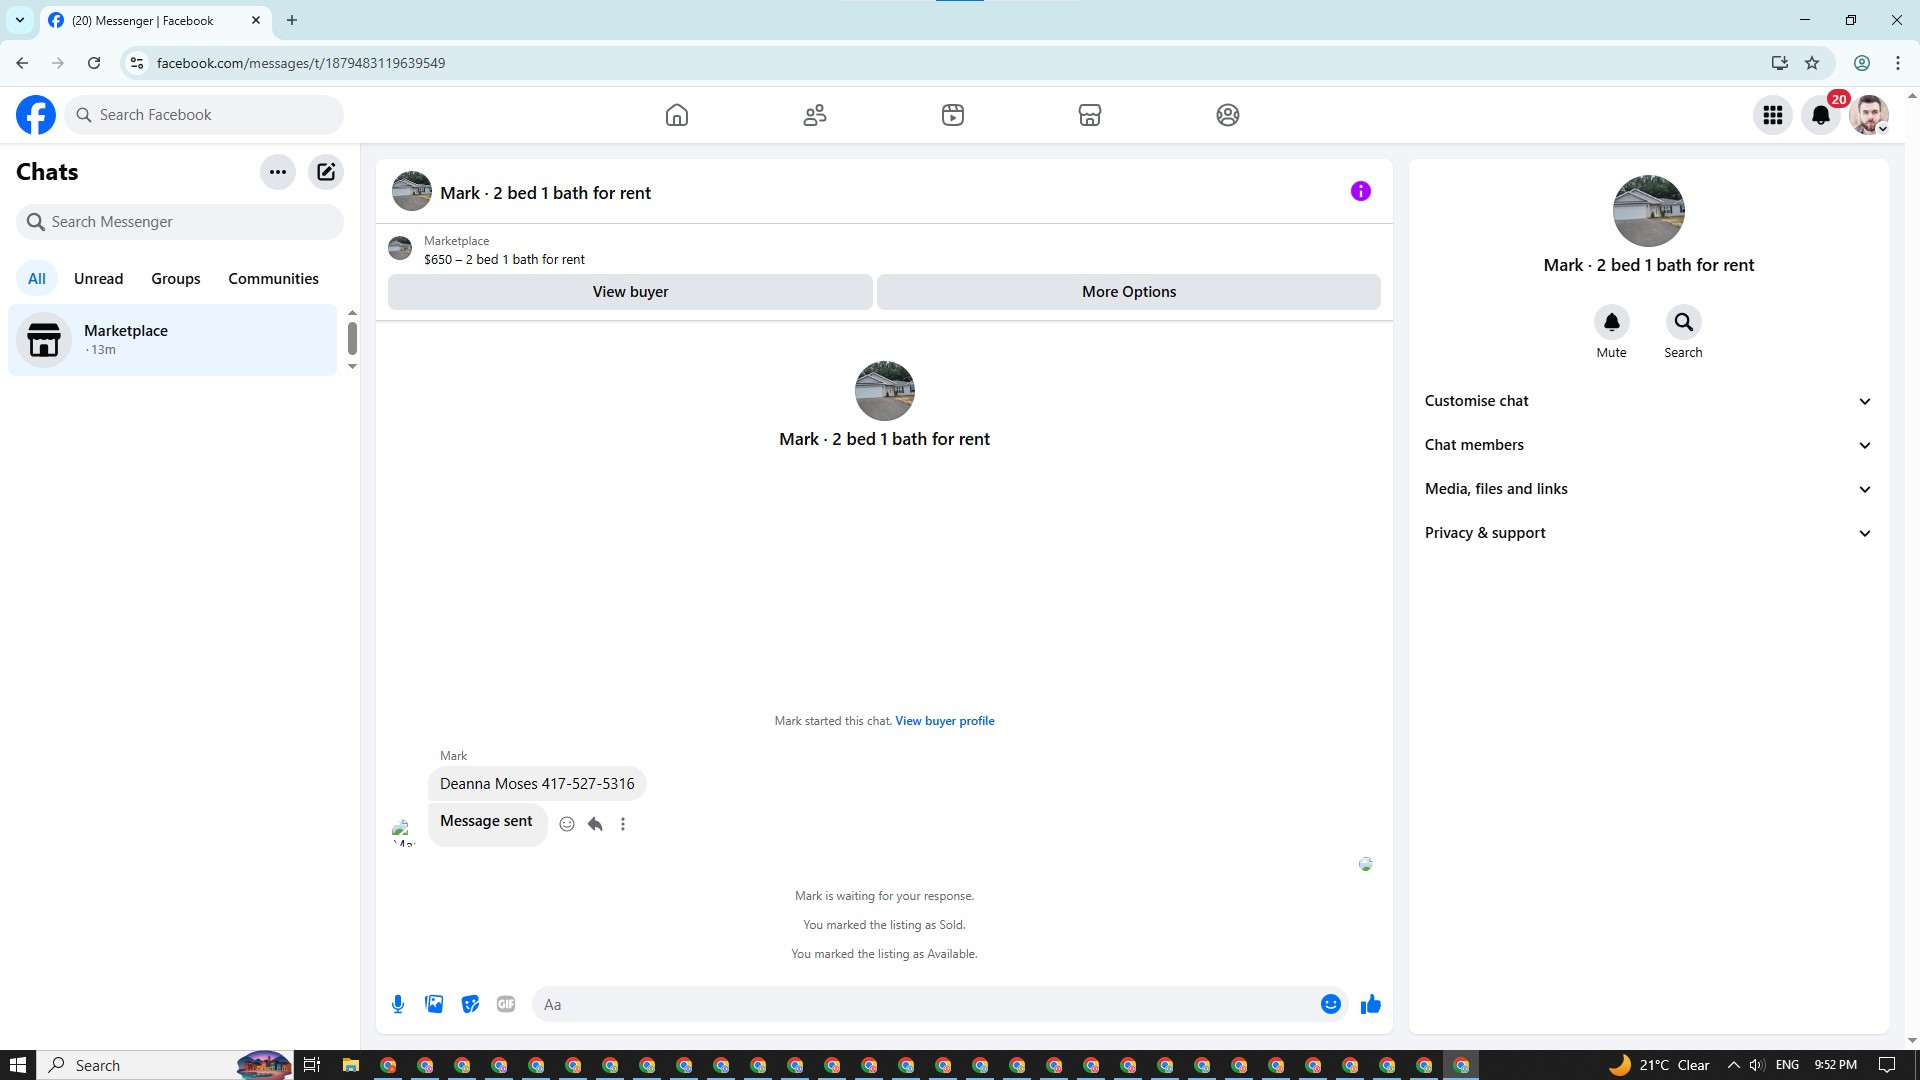1920x1080 pixels.
Task: Choose a GIF icon
Action: (x=506, y=1004)
